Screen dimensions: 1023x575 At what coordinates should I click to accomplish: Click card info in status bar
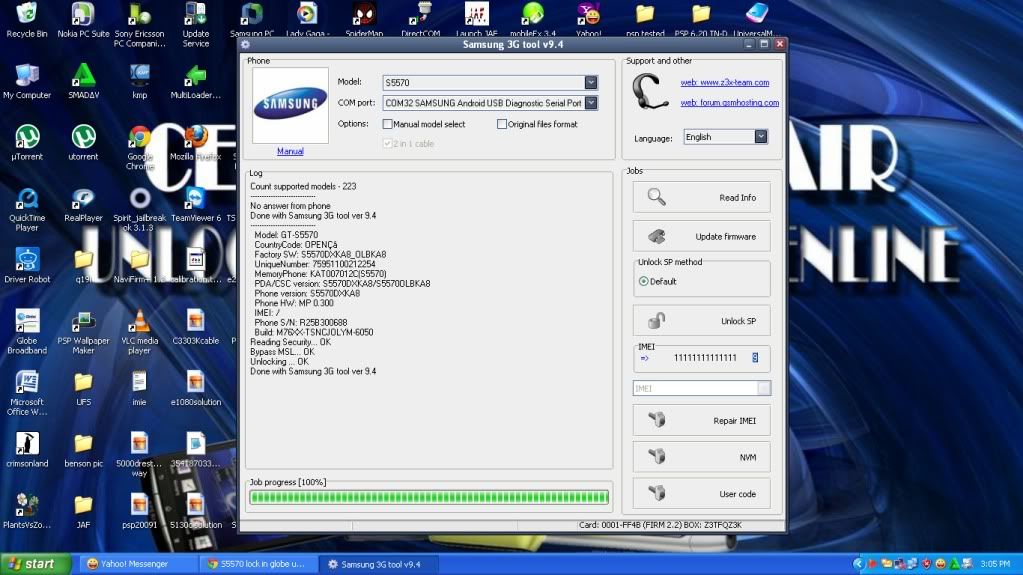660,525
